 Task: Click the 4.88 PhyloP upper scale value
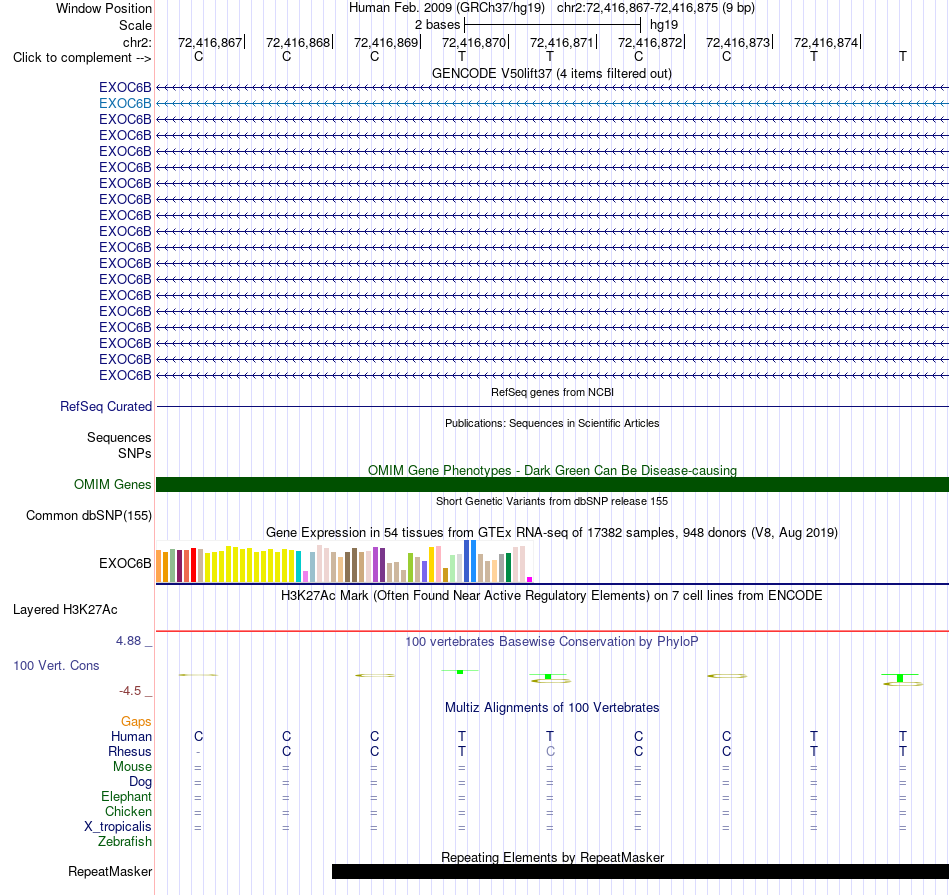[128, 641]
